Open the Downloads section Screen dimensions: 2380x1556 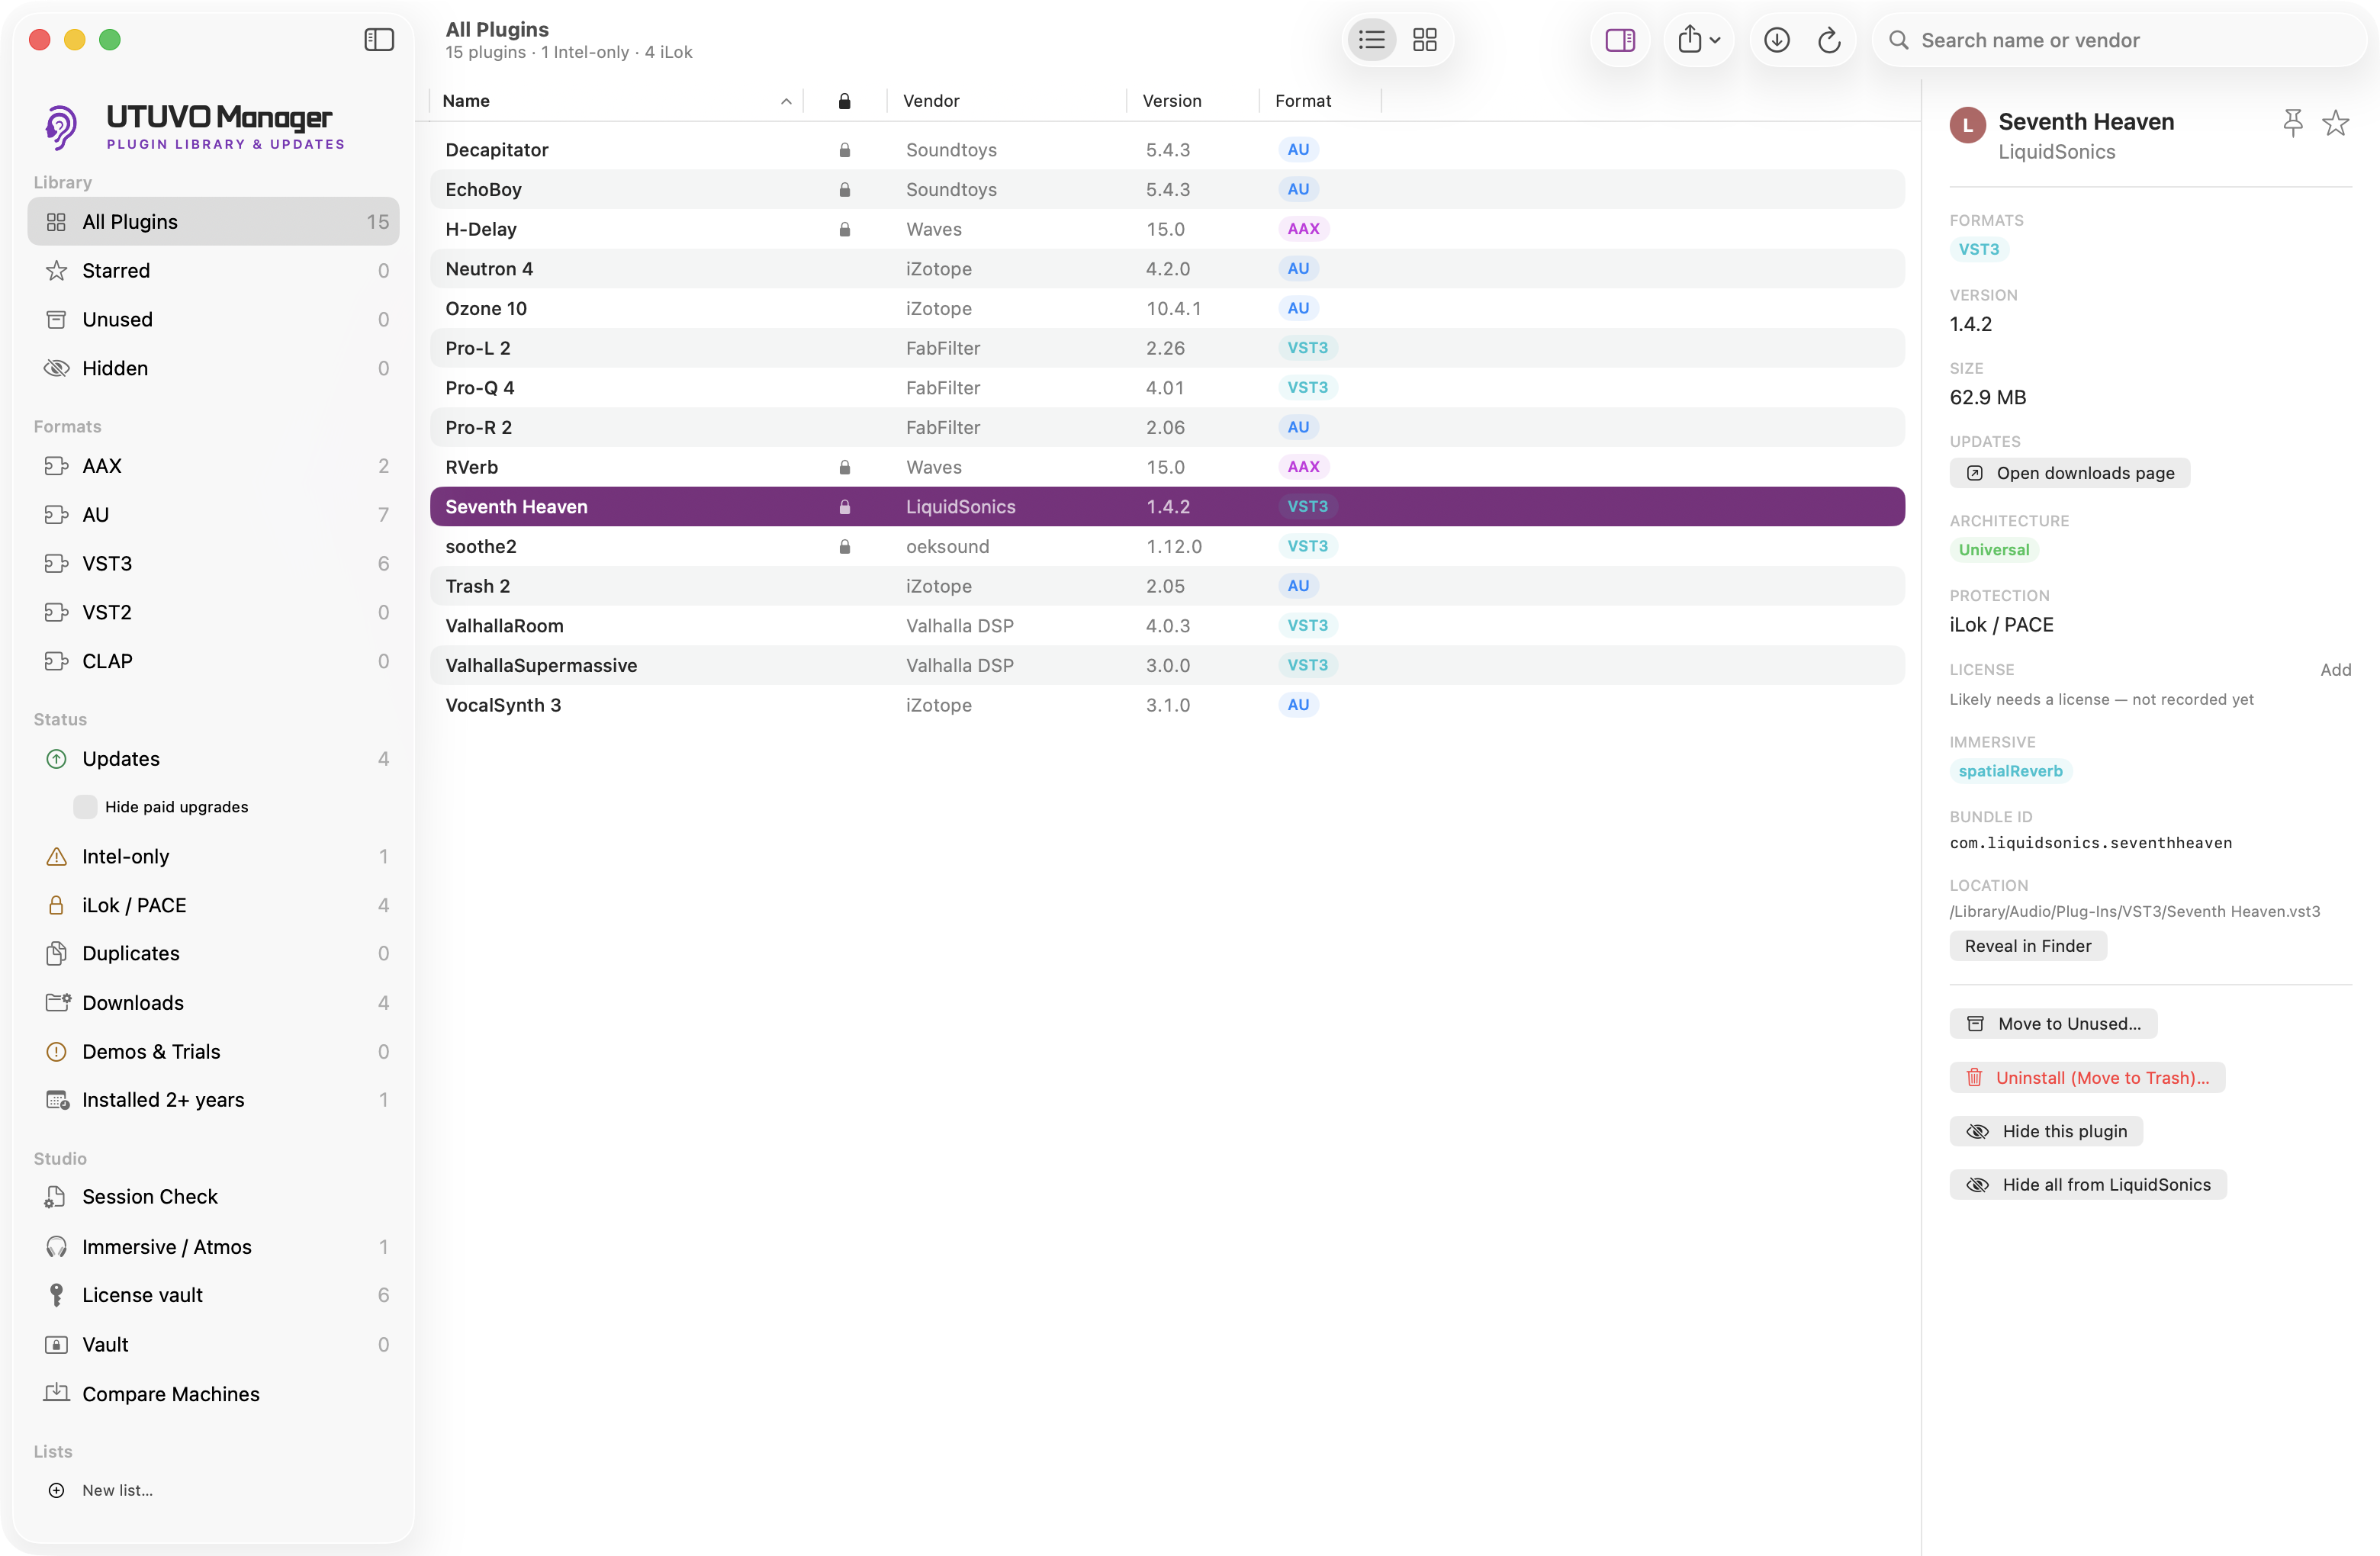click(x=213, y=1003)
